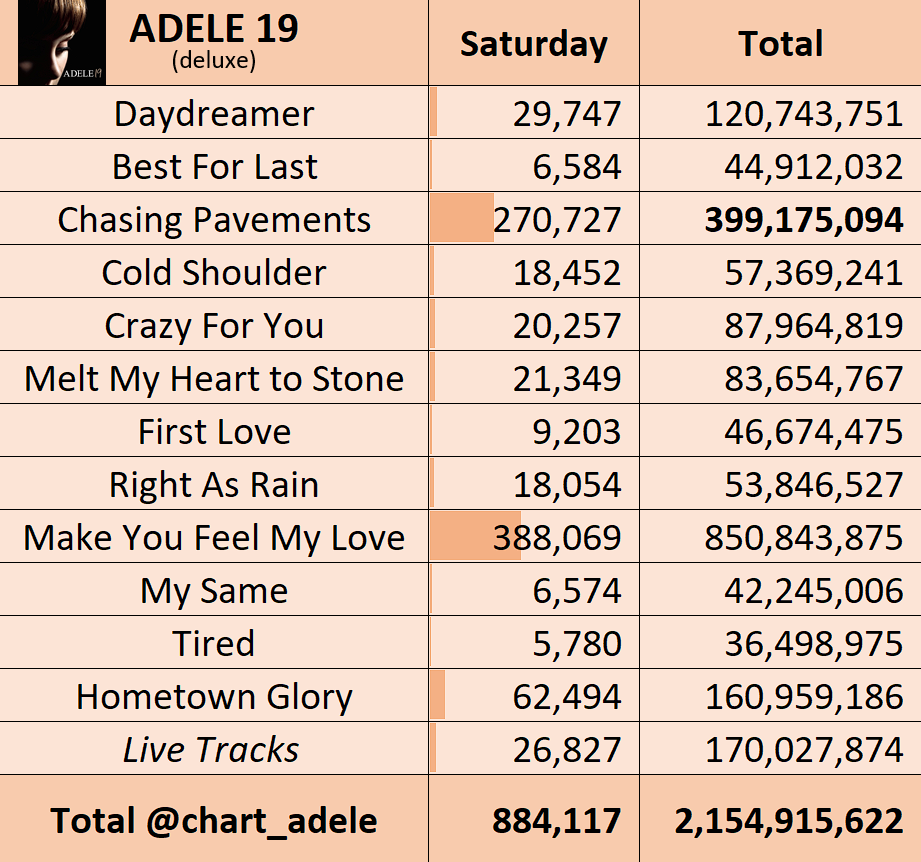The width and height of the screenshot is (921, 862).
Task: Click the Adele 19 album cover thumbnail
Action: [x=62, y=42]
